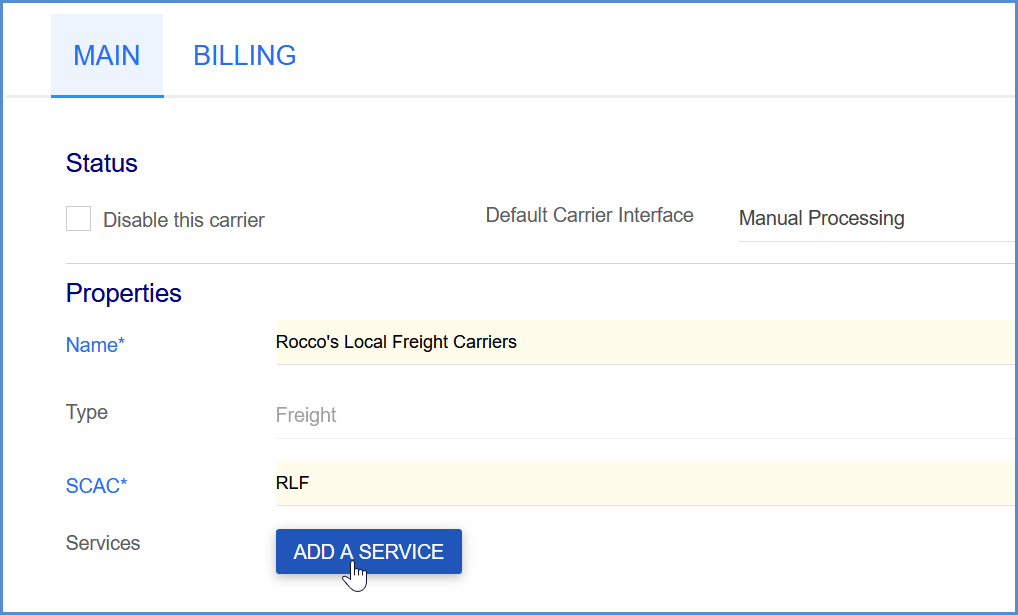The height and width of the screenshot is (615, 1018).
Task: Click the Name* field label
Action: click(x=95, y=345)
